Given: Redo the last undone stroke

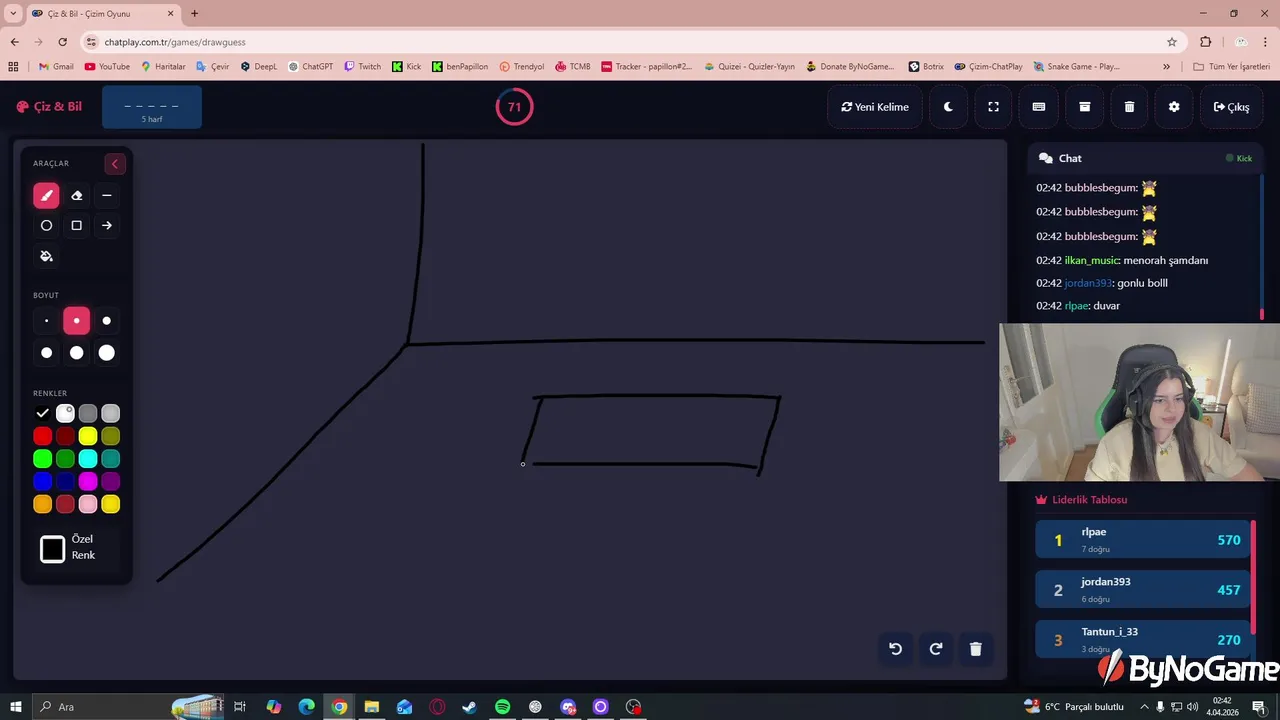Looking at the screenshot, I should [x=936, y=649].
